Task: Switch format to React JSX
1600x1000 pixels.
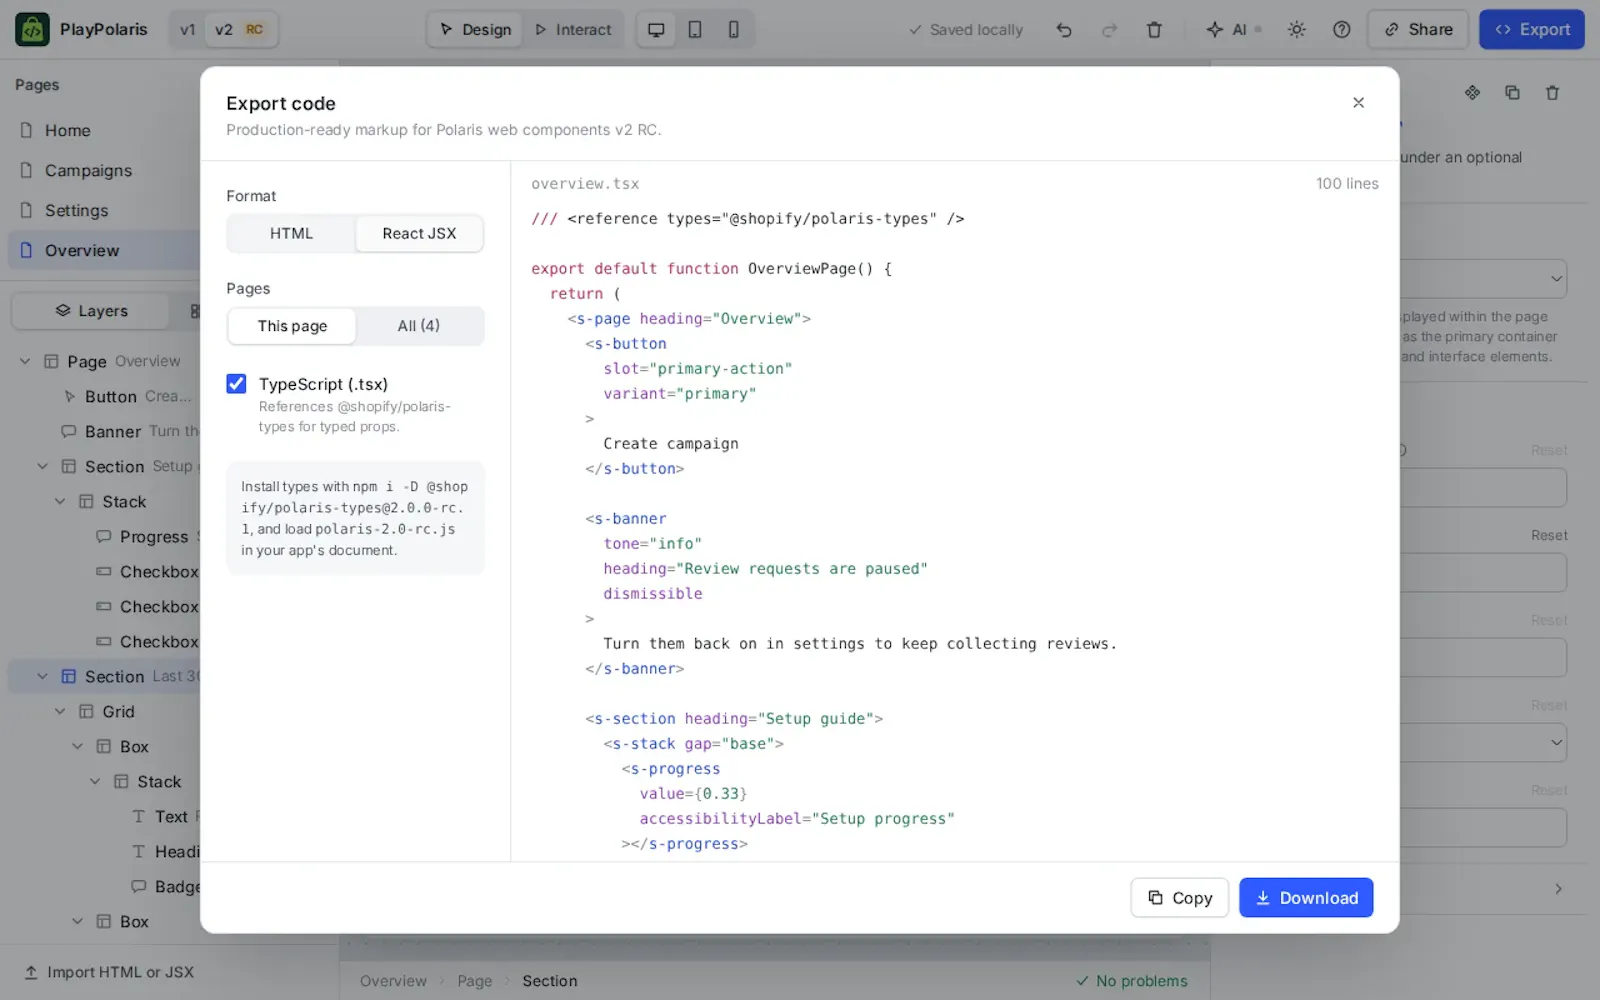Action: pos(419,233)
